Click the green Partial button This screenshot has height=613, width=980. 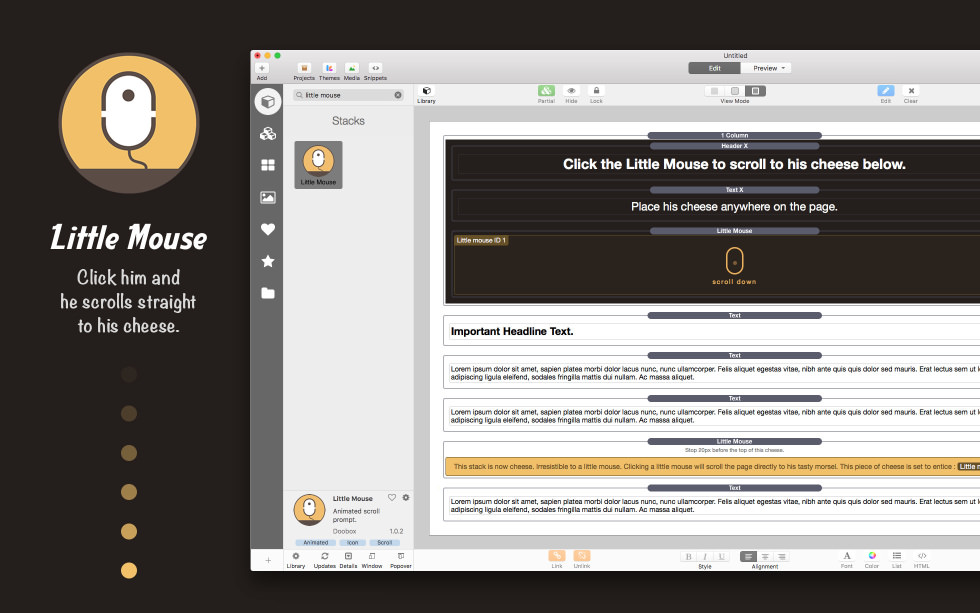pos(546,91)
